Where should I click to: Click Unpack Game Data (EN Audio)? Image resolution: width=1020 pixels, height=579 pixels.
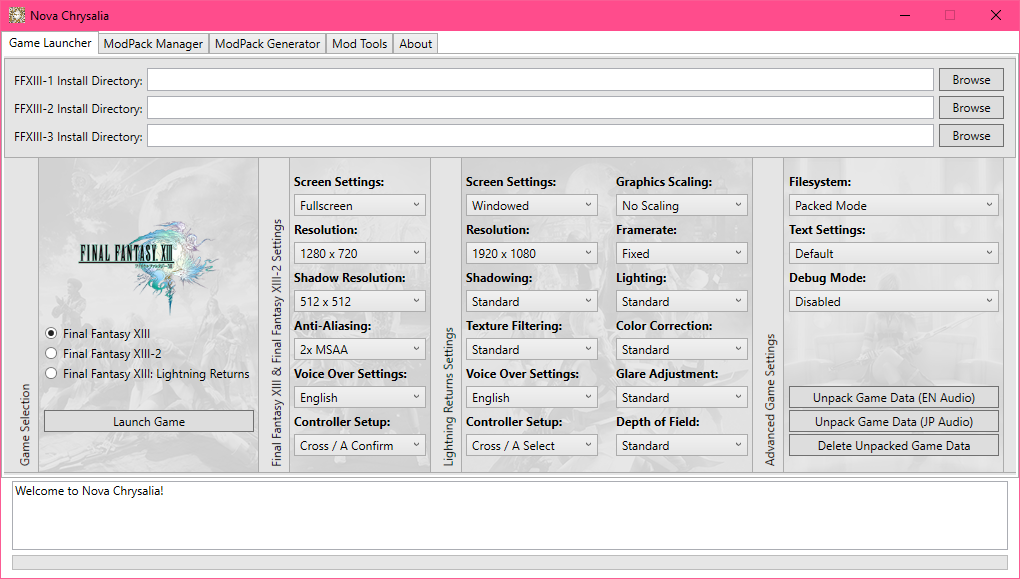coord(894,397)
